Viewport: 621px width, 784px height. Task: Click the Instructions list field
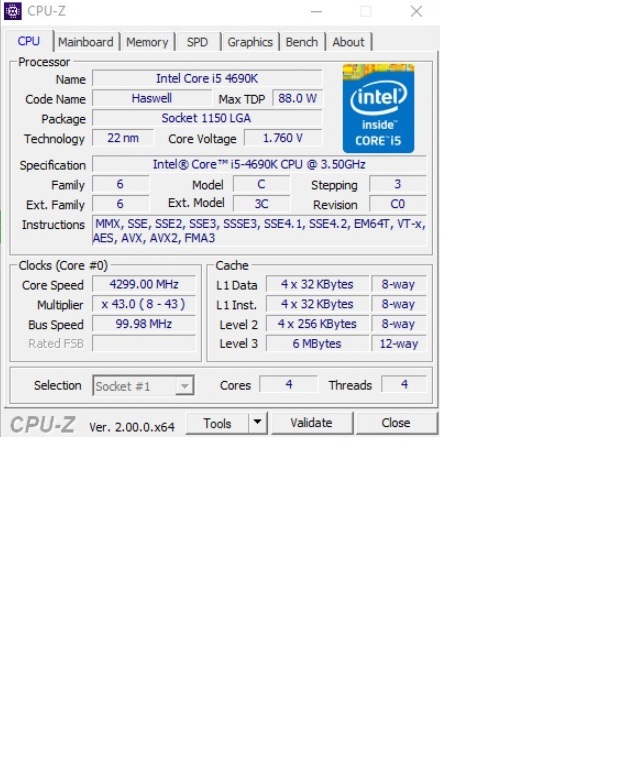tap(259, 230)
